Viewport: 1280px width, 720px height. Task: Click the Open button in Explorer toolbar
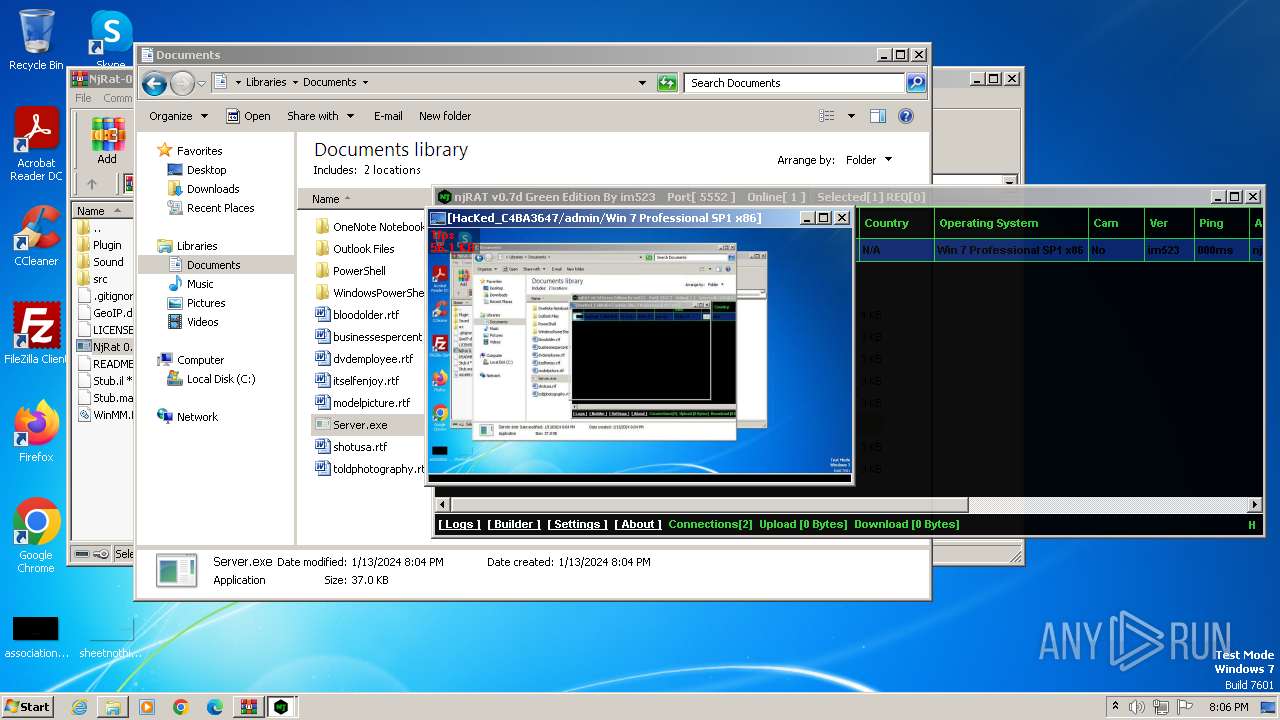(248, 116)
